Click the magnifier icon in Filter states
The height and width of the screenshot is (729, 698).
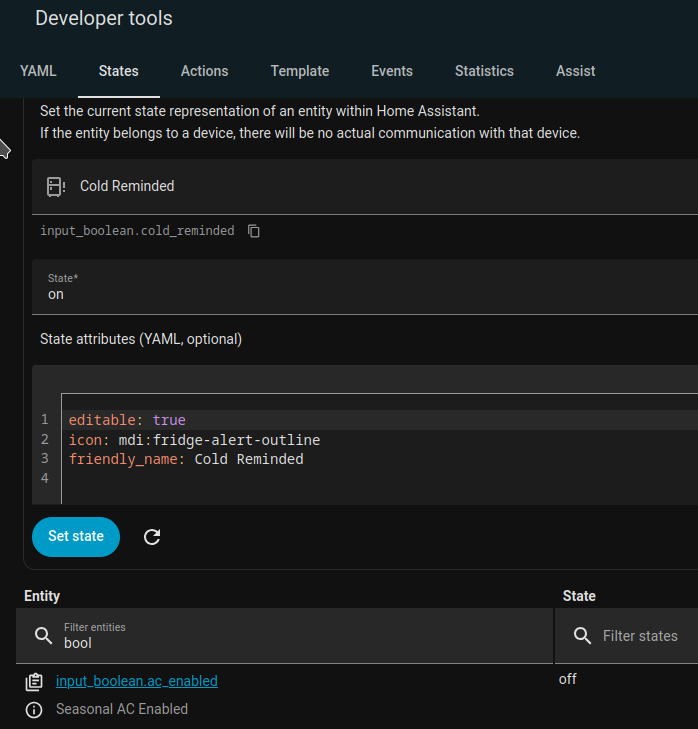point(582,636)
